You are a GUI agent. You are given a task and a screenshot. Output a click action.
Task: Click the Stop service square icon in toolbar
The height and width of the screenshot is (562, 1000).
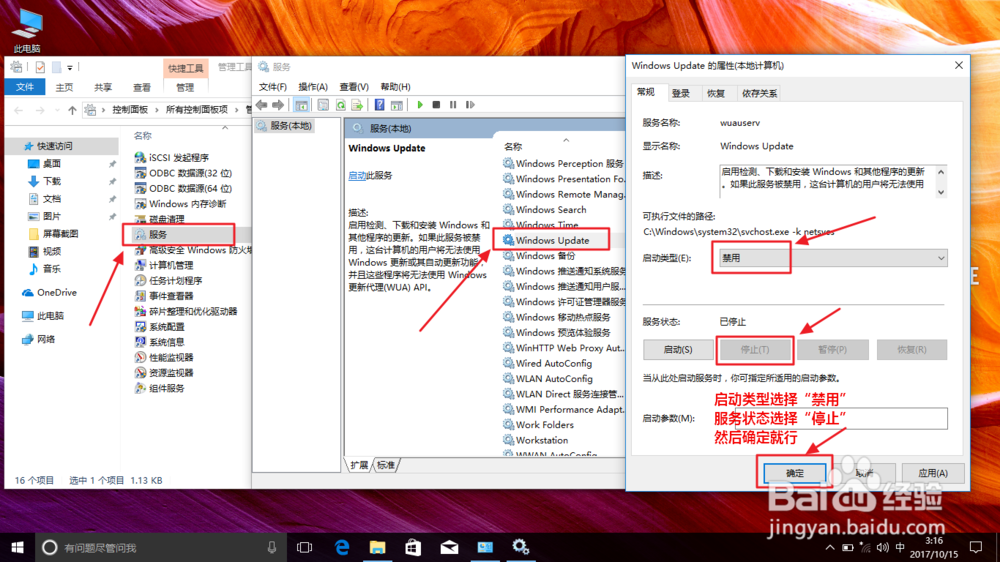(x=436, y=105)
